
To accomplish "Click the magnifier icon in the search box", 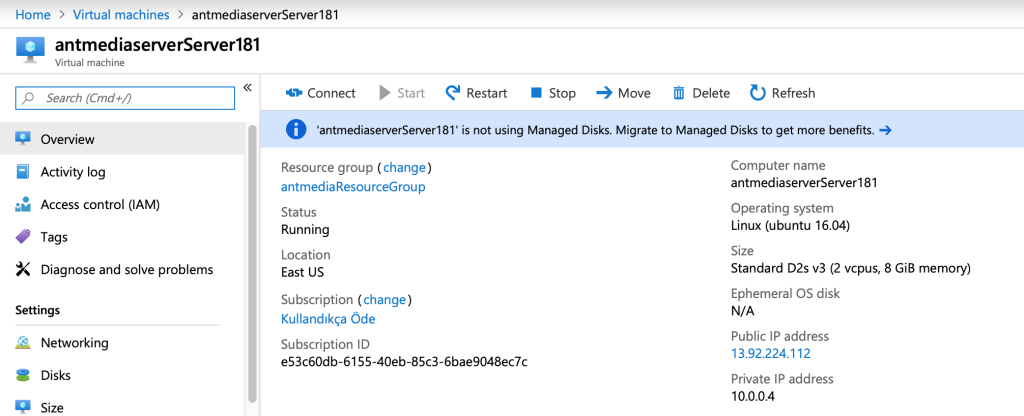I will [x=28, y=99].
